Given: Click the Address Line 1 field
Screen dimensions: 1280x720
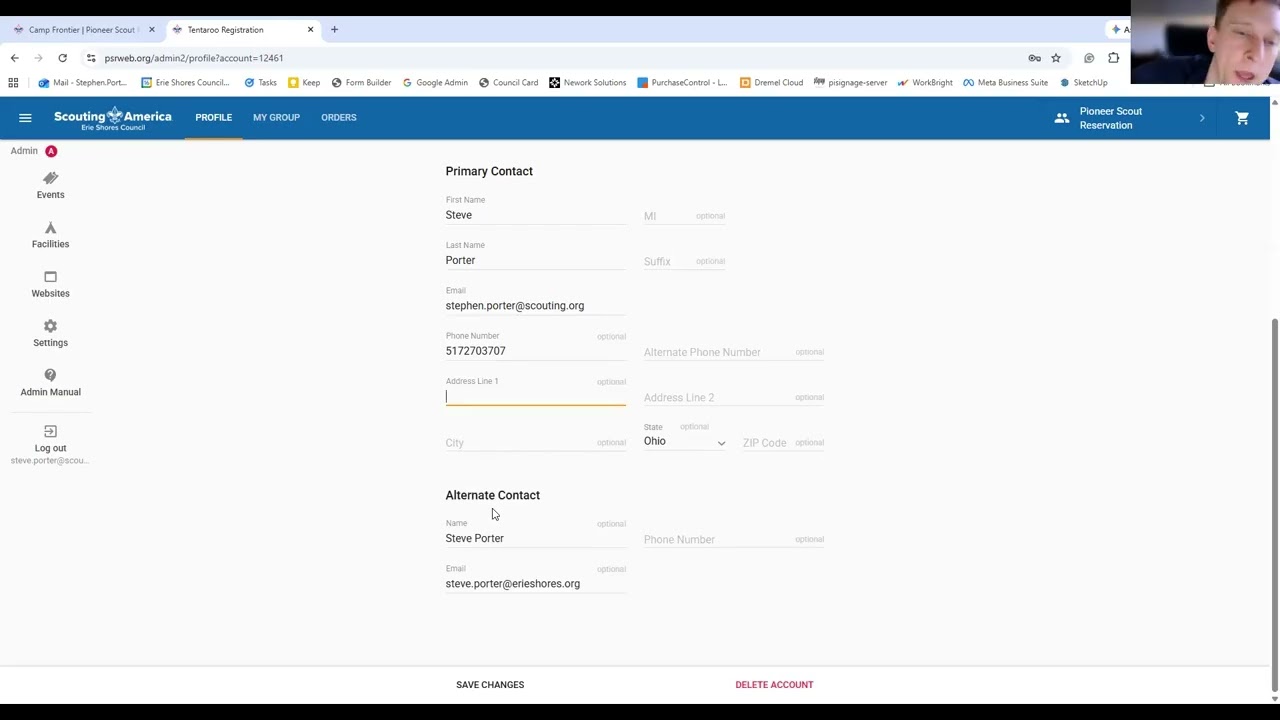Looking at the screenshot, I should point(535,396).
